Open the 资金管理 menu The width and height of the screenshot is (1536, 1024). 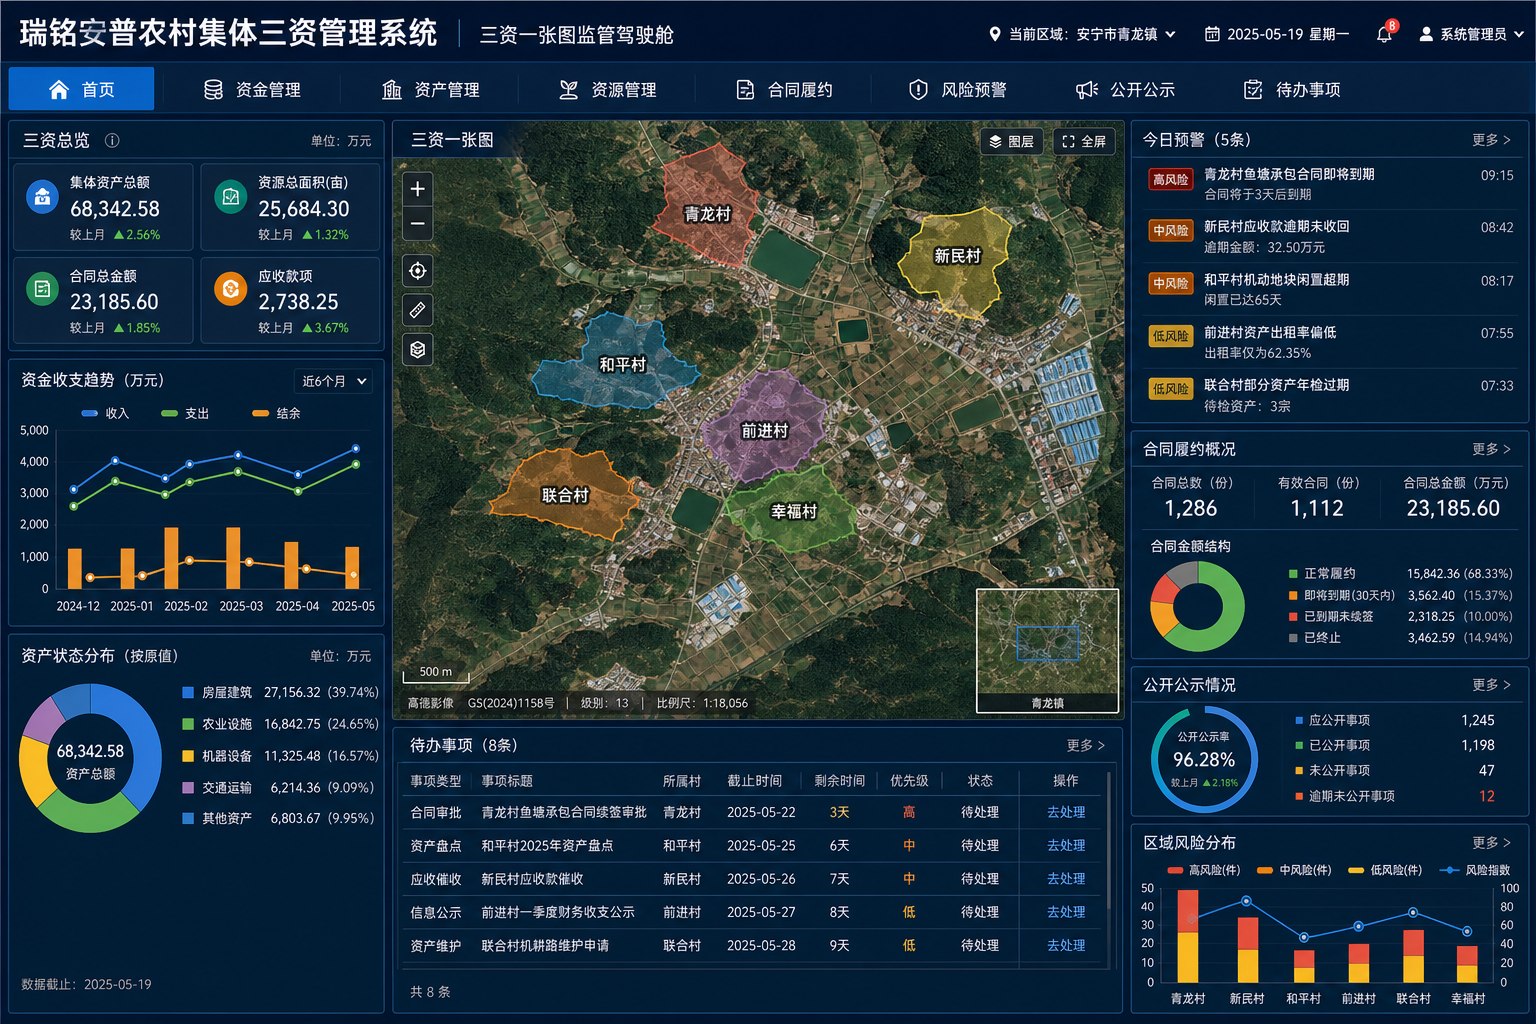(x=252, y=90)
